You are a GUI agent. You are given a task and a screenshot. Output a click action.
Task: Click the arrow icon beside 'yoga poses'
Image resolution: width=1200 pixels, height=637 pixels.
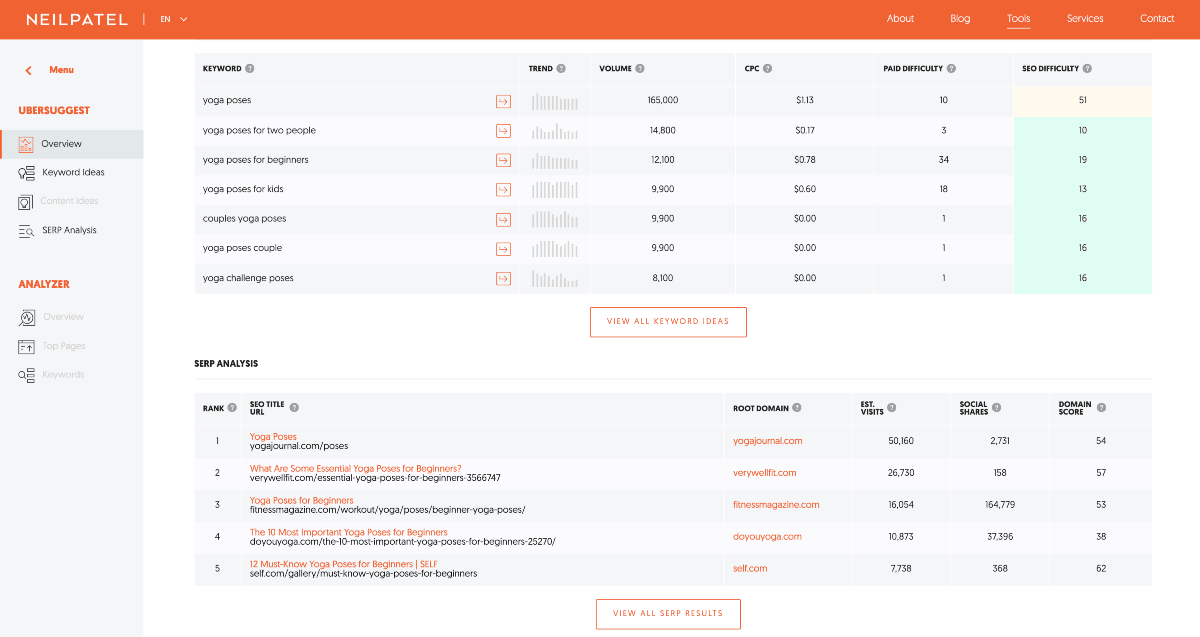pyautogui.click(x=503, y=101)
